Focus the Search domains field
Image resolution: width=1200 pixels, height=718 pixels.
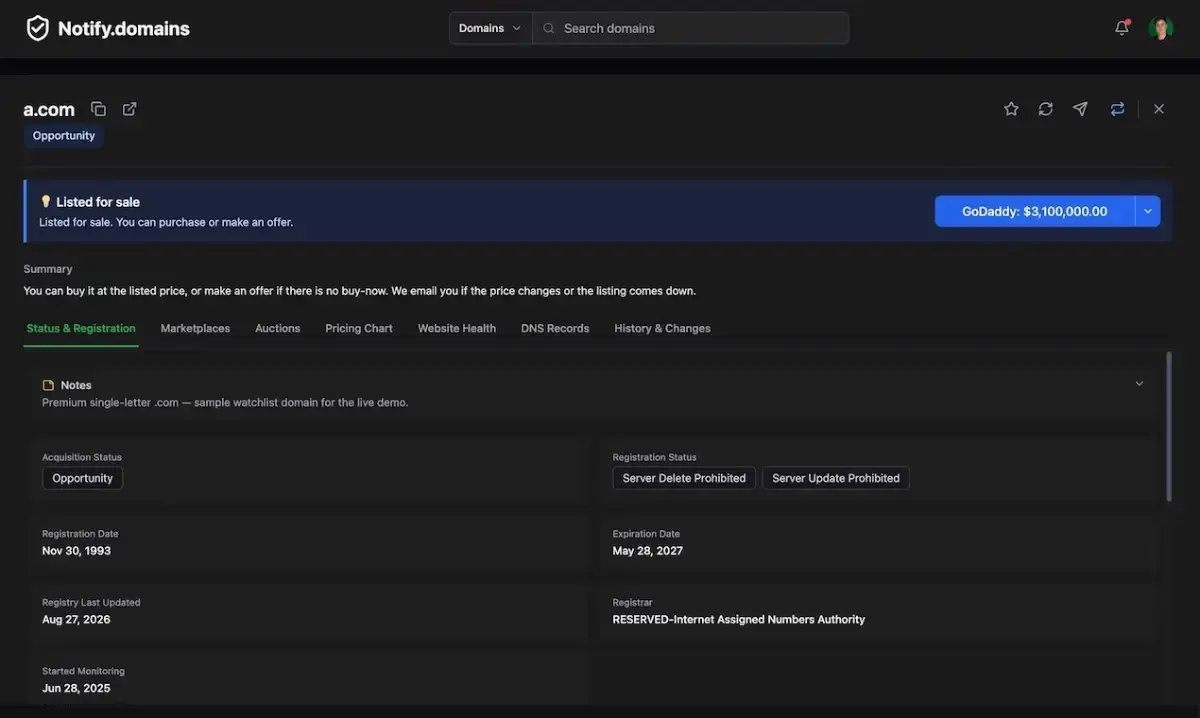click(691, 28)
